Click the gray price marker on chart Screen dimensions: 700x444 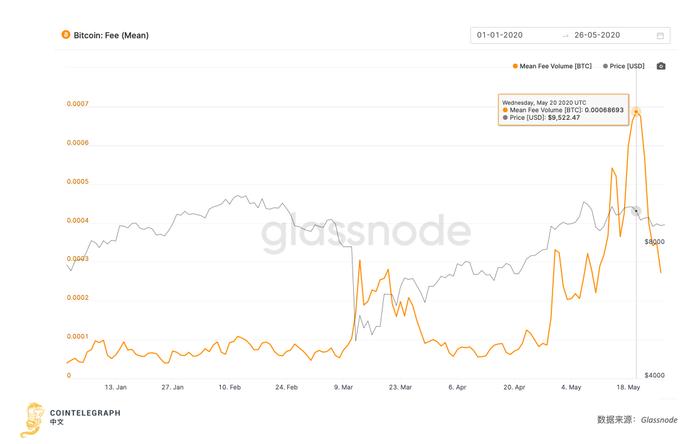pyautogui.click(x=637, y=210)
